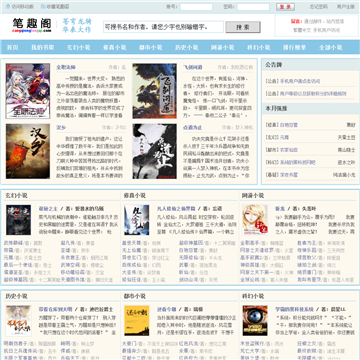Click the 搜索 search button
The image size is (360, 360).
pos(243,27)
